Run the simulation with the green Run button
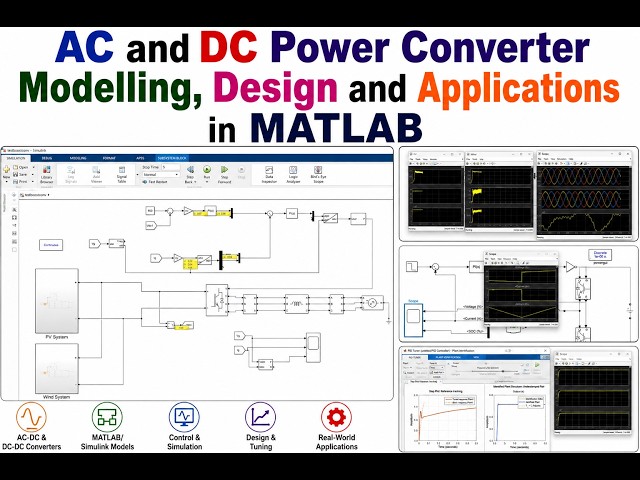The image size is (640, 480). 207,170
